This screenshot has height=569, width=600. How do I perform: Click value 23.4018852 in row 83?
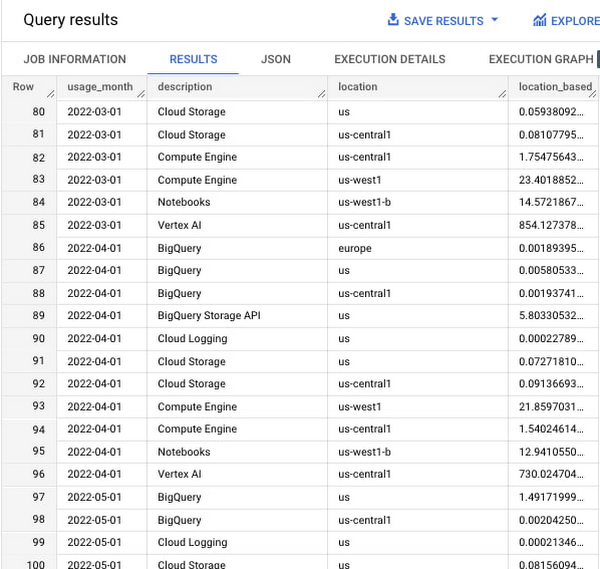pos(551,180)
